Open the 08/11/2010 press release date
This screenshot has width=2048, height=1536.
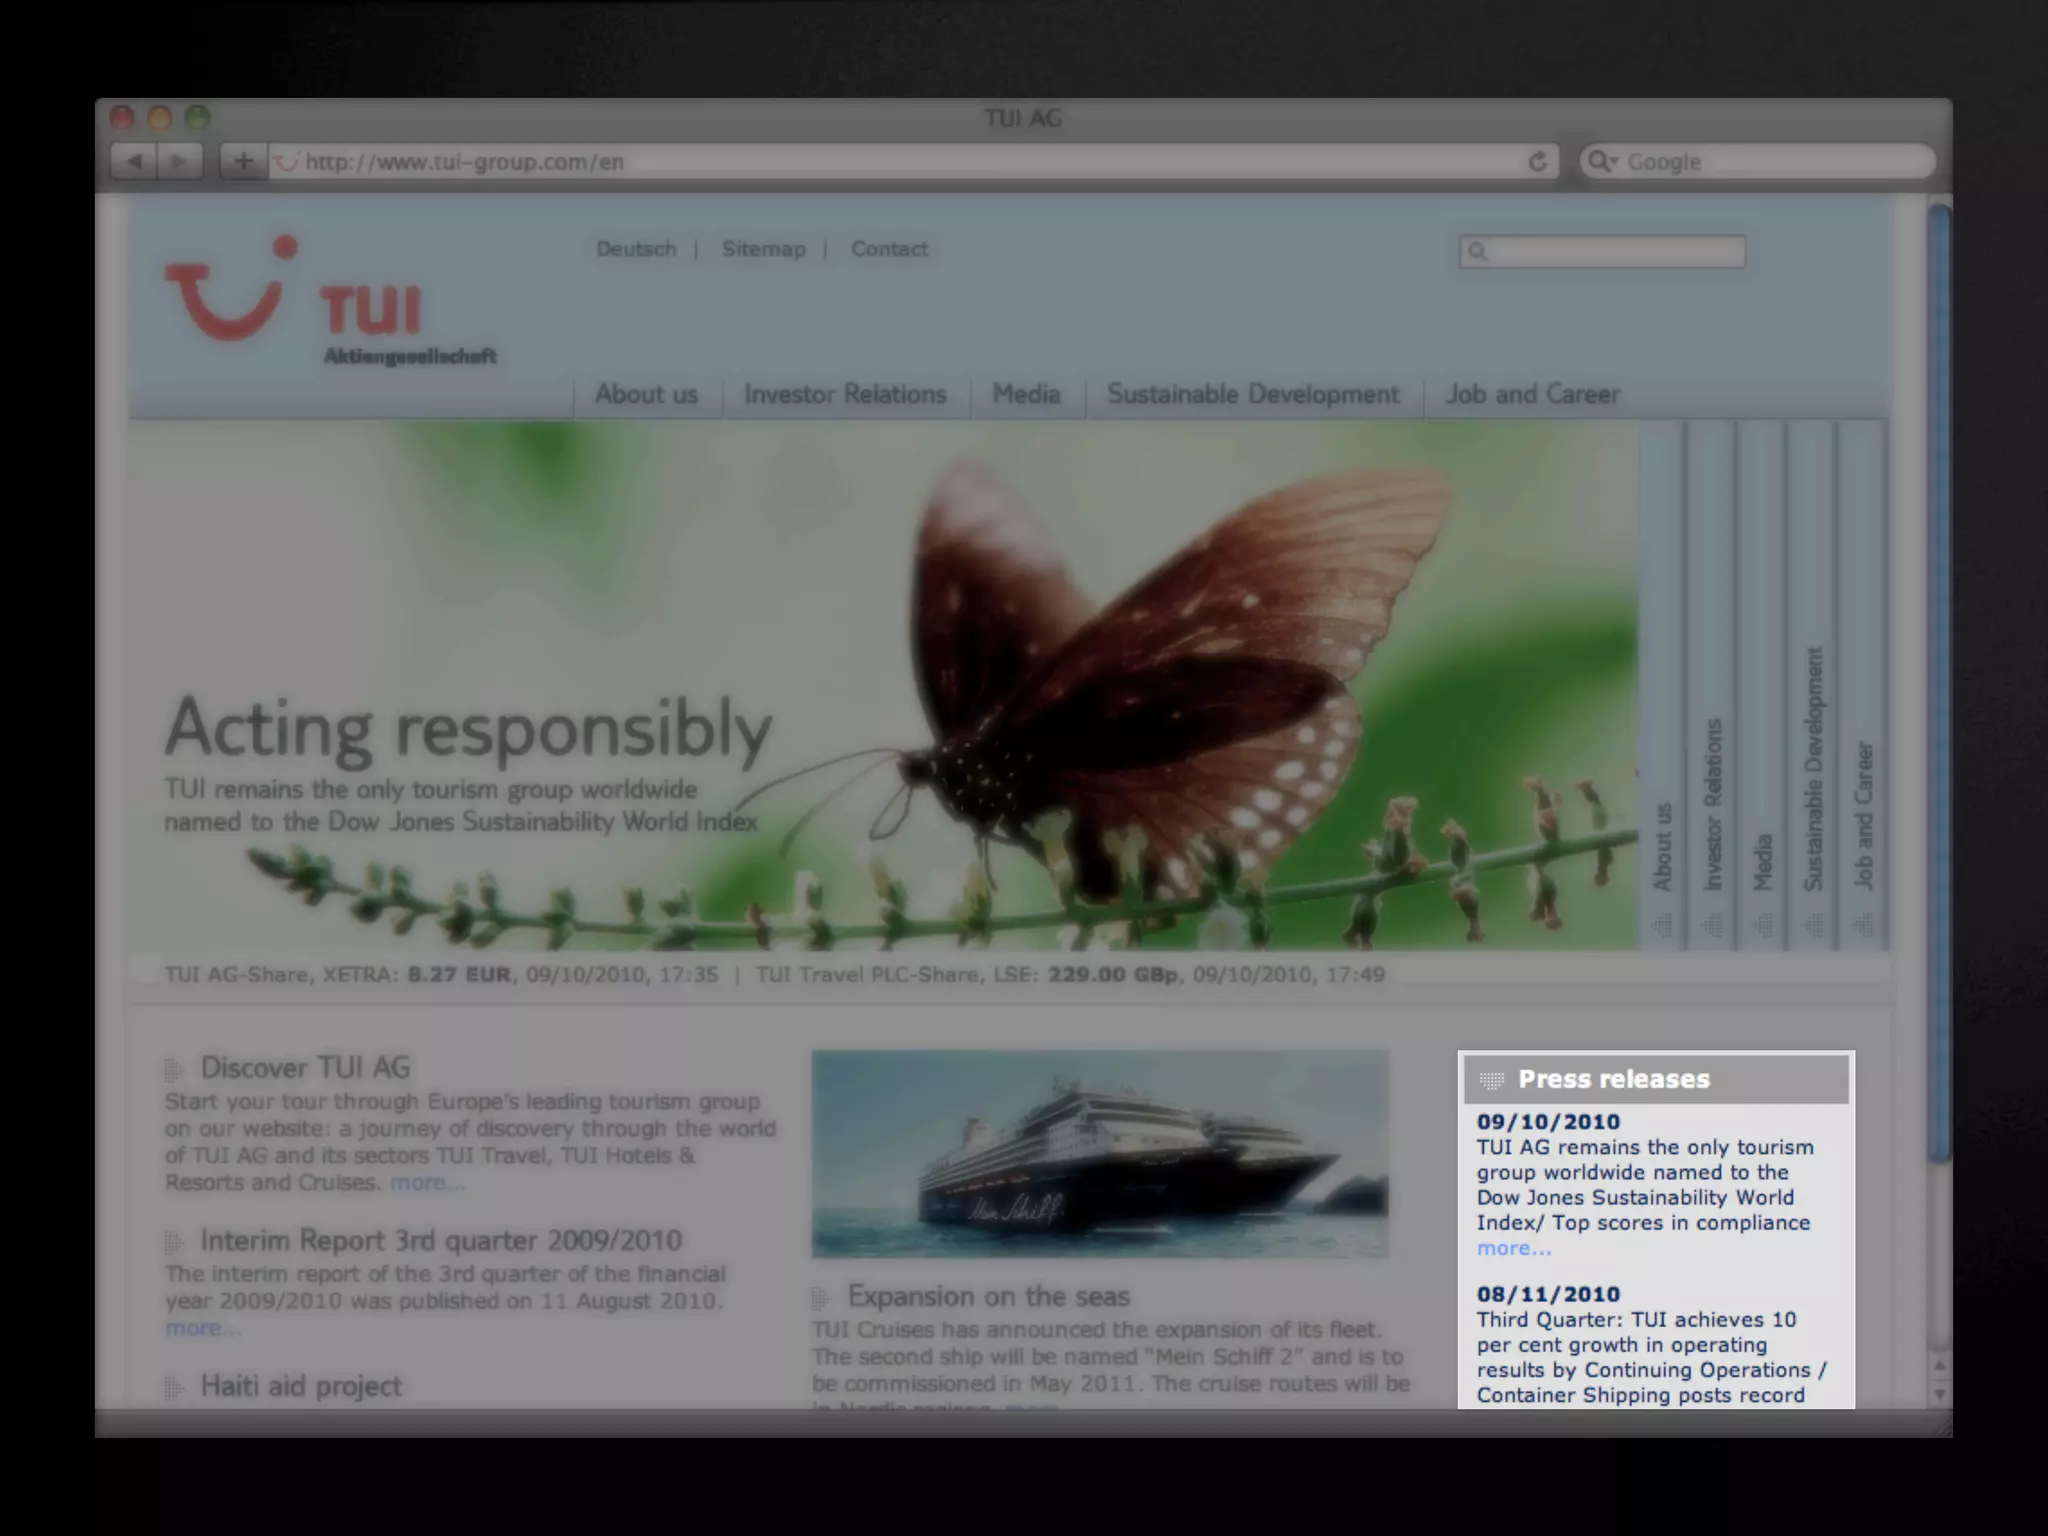[1548, 1294]
